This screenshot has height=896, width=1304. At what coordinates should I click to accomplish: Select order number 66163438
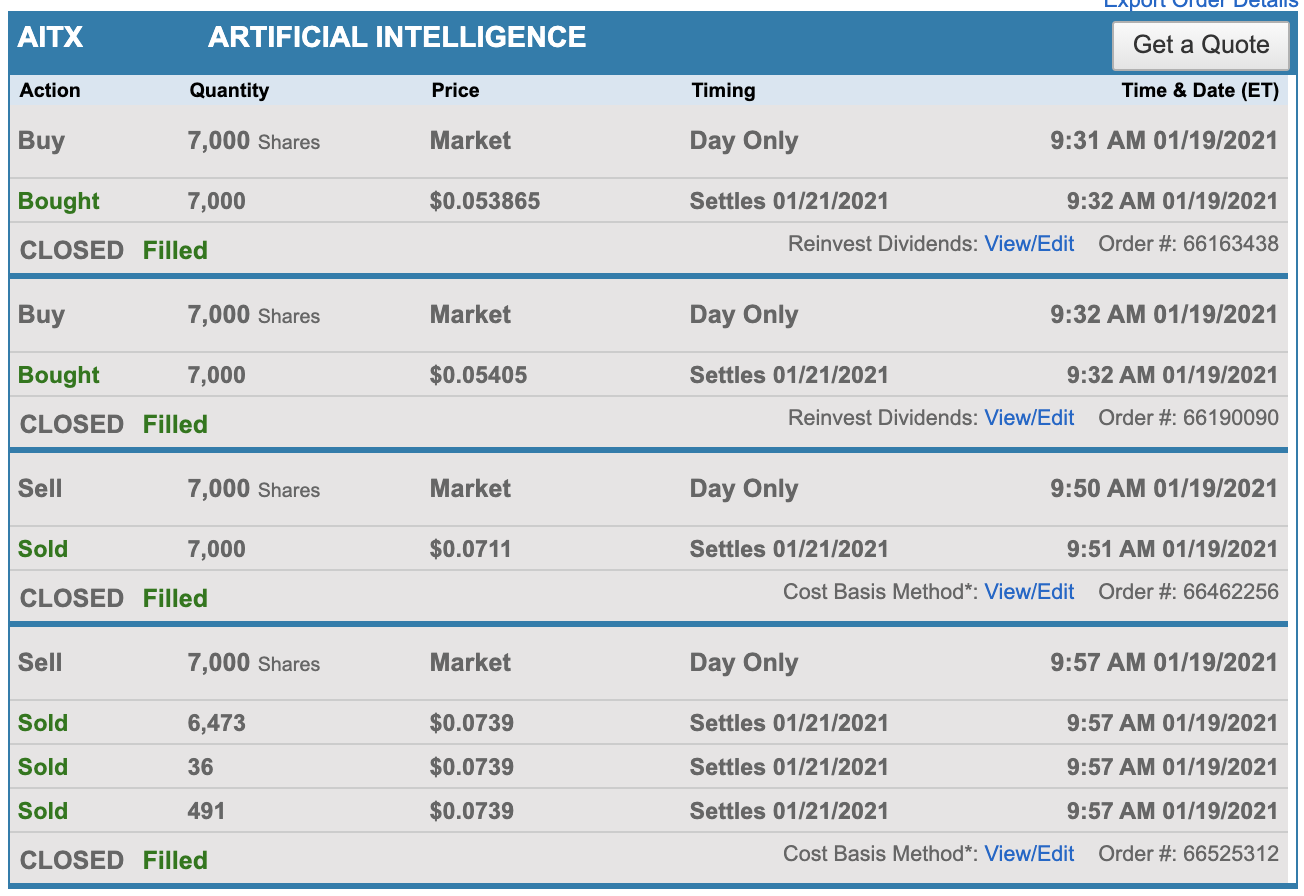pyautogui.click(x=1229, y=244)
